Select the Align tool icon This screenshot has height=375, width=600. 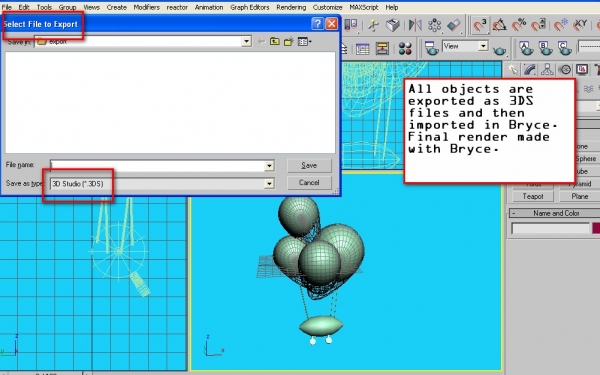click(x=454, y=26)
